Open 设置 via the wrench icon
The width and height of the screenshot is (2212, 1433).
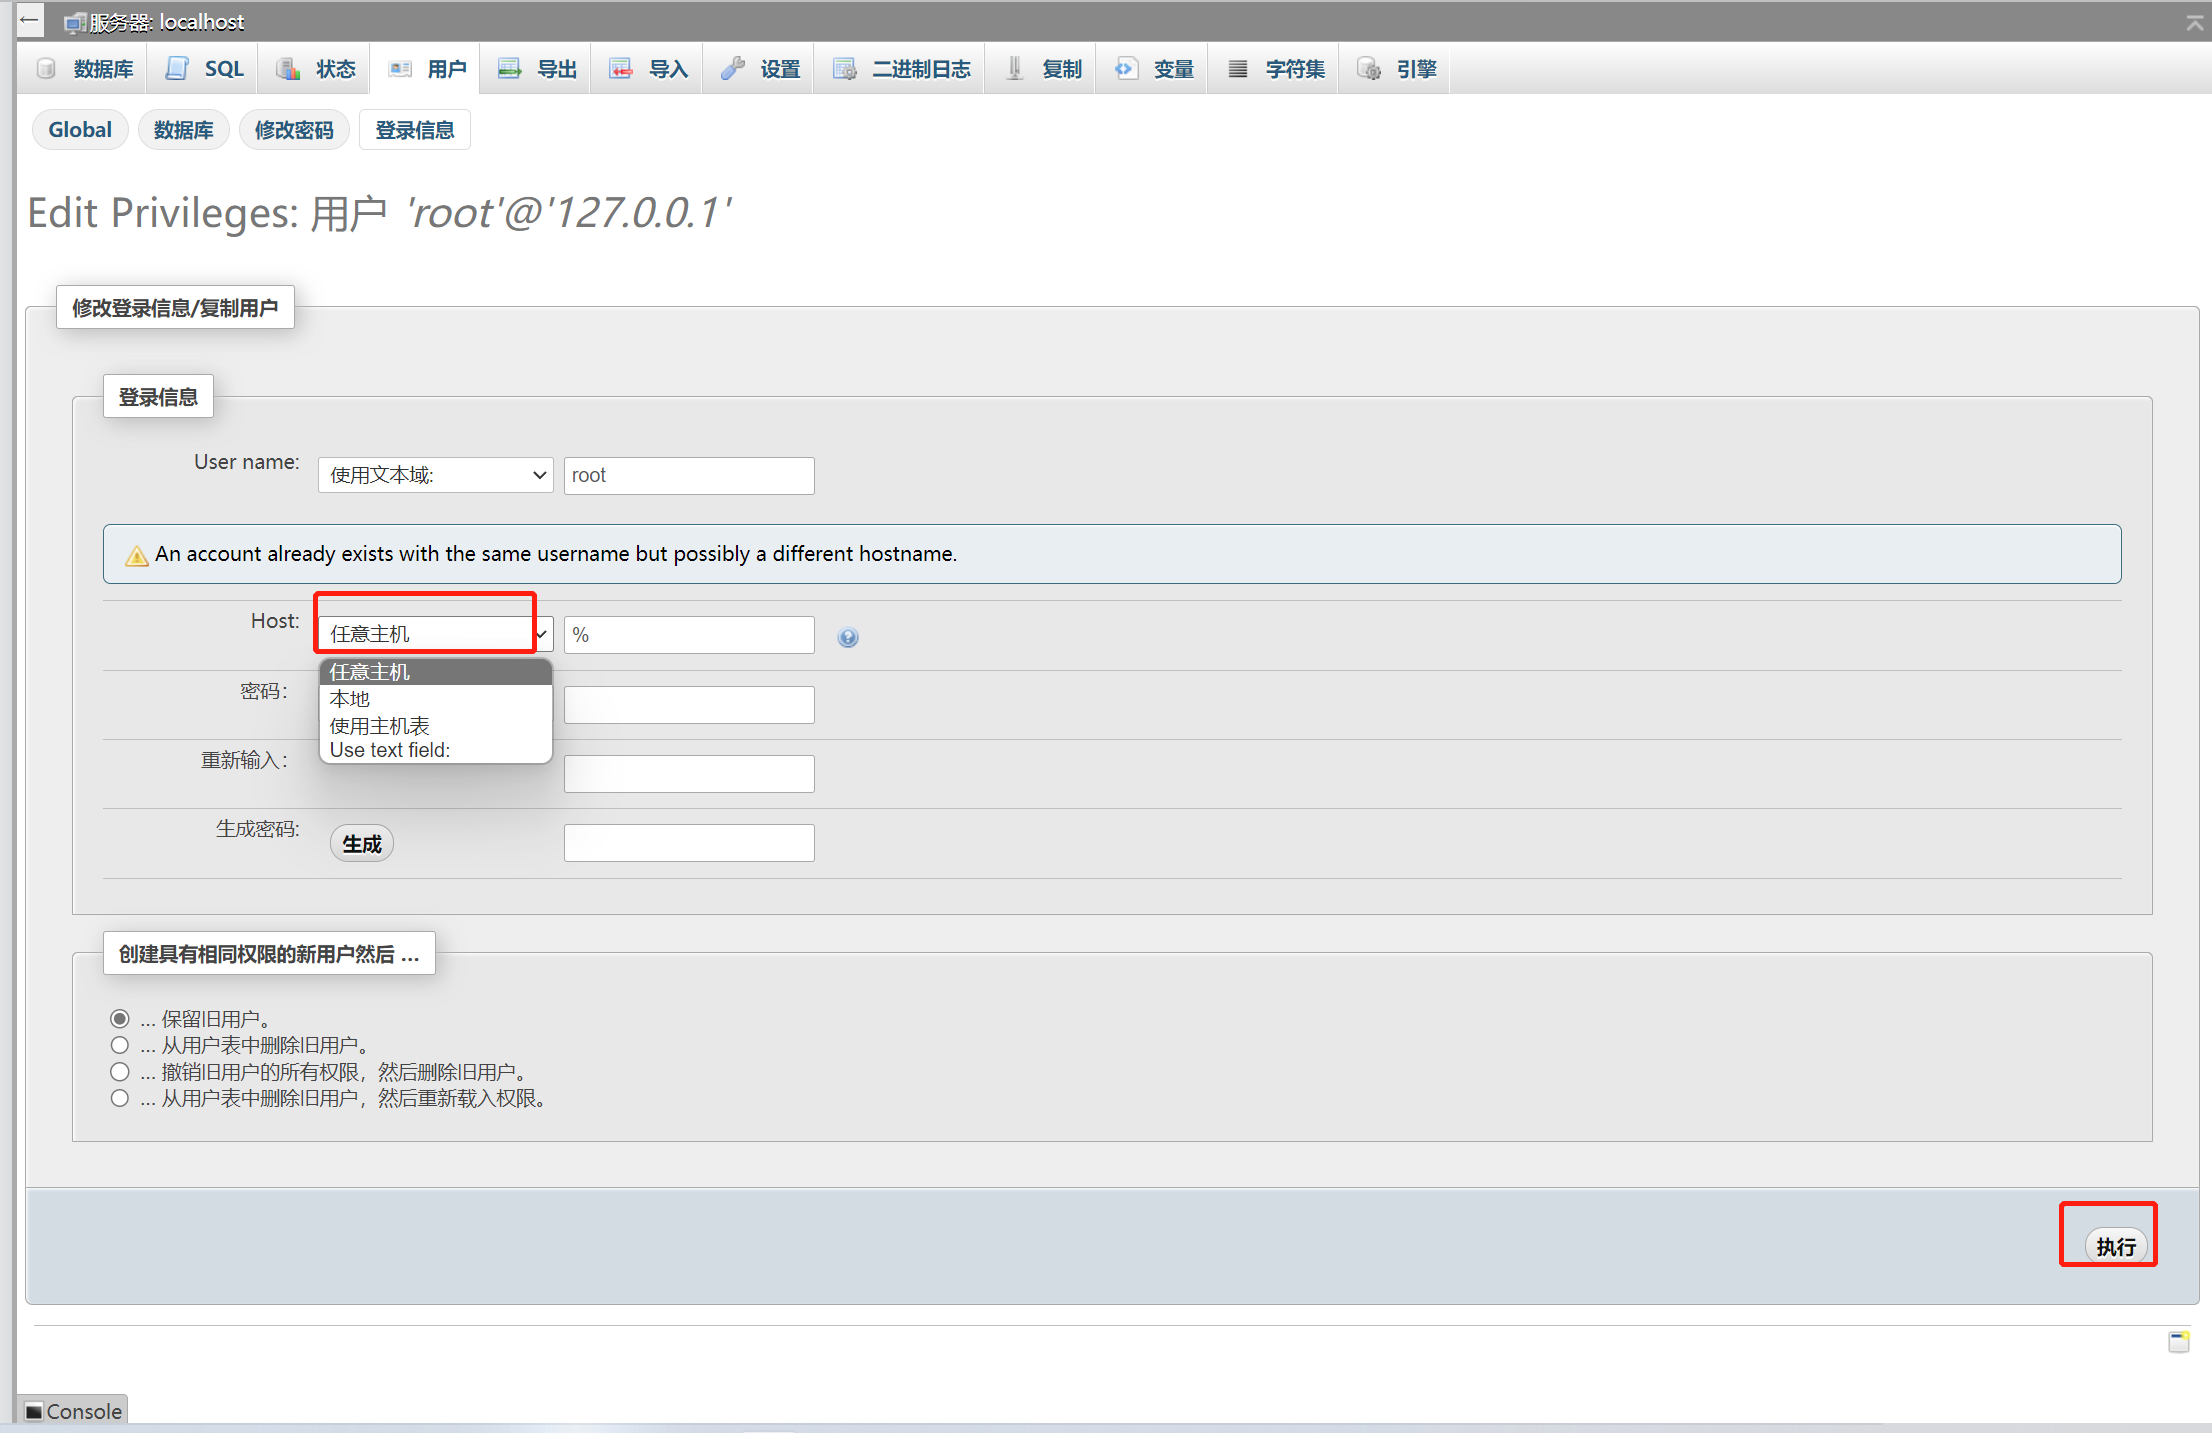tap(733, 69)
